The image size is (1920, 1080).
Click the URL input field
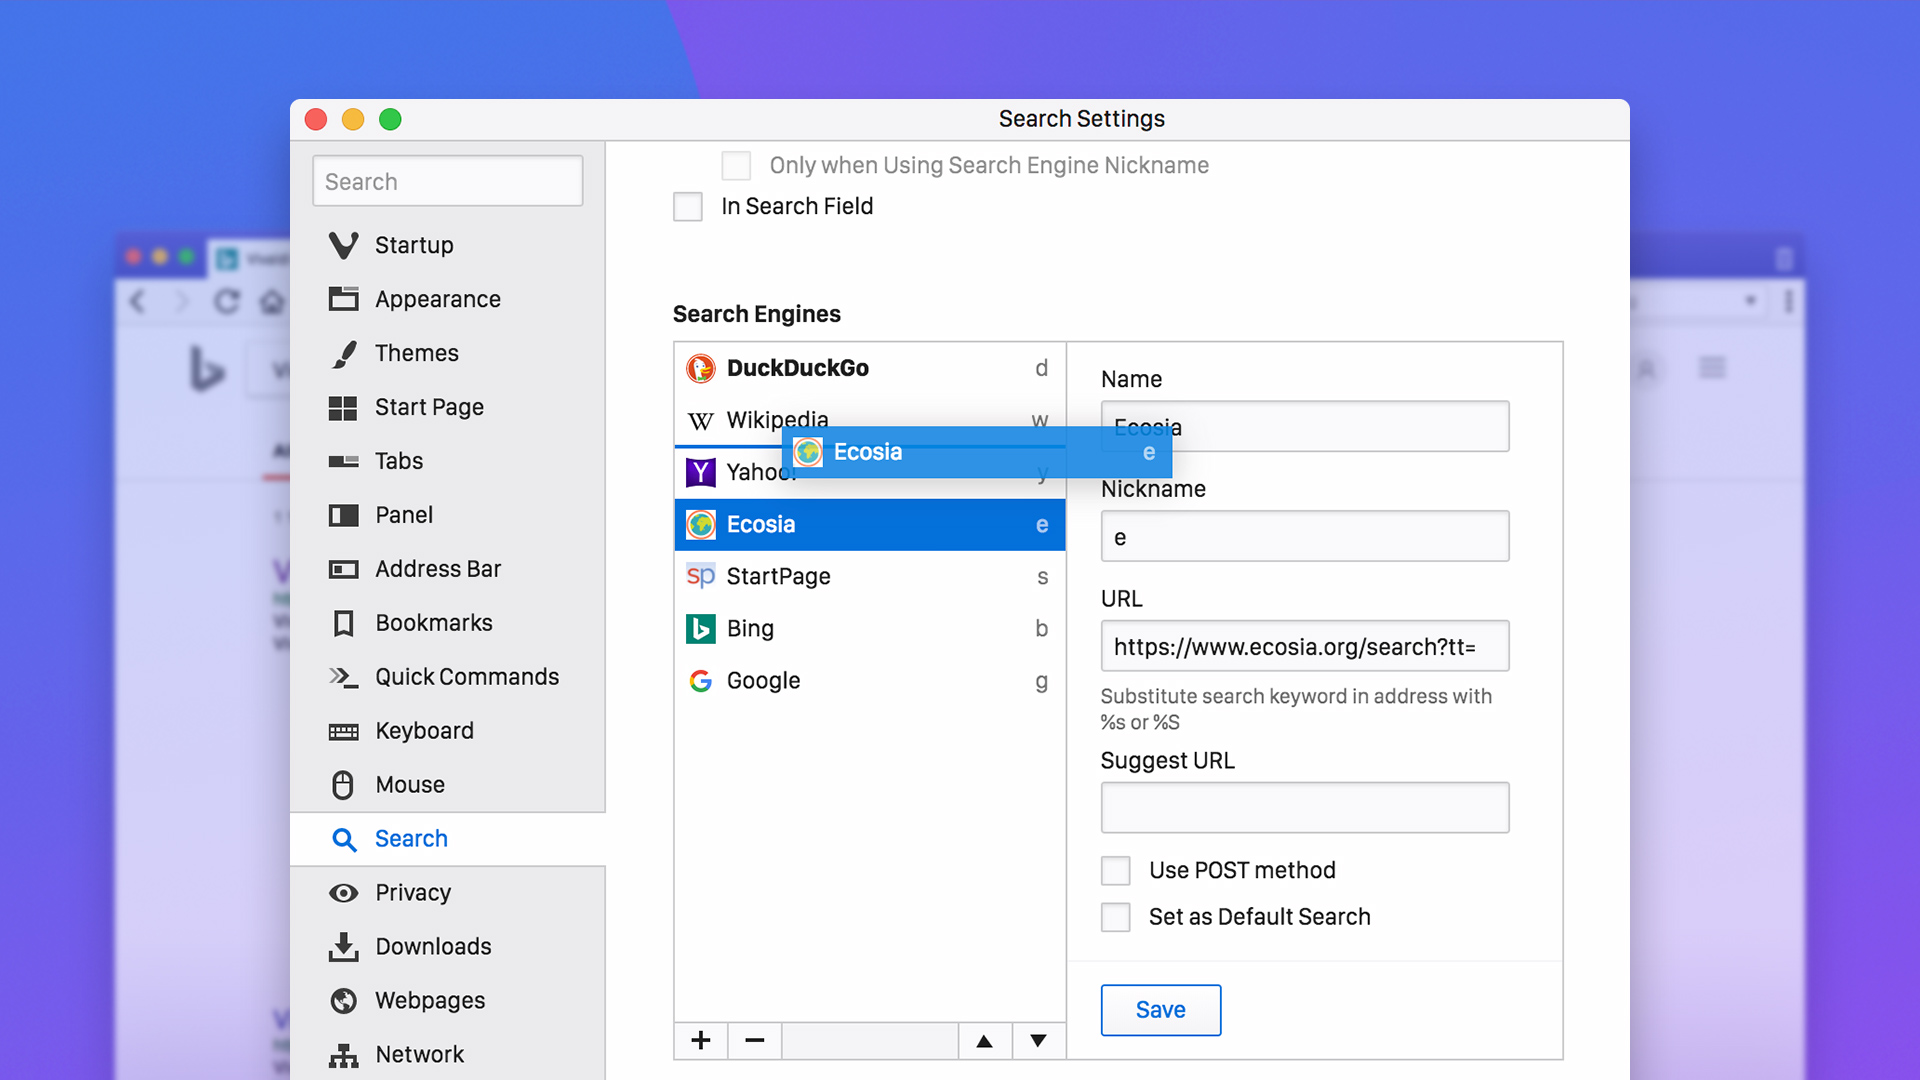(1303, 646)
